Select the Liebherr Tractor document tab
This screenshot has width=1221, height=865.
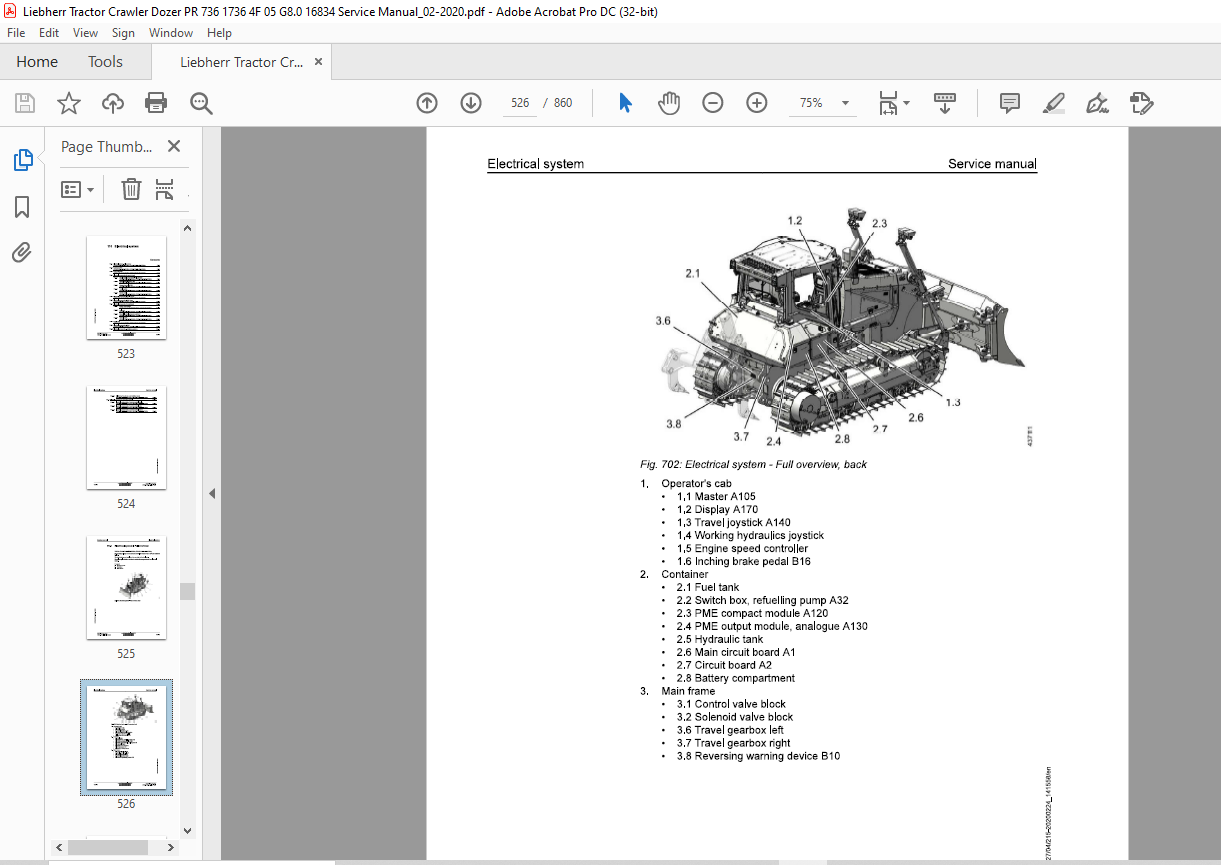[241, 62]
